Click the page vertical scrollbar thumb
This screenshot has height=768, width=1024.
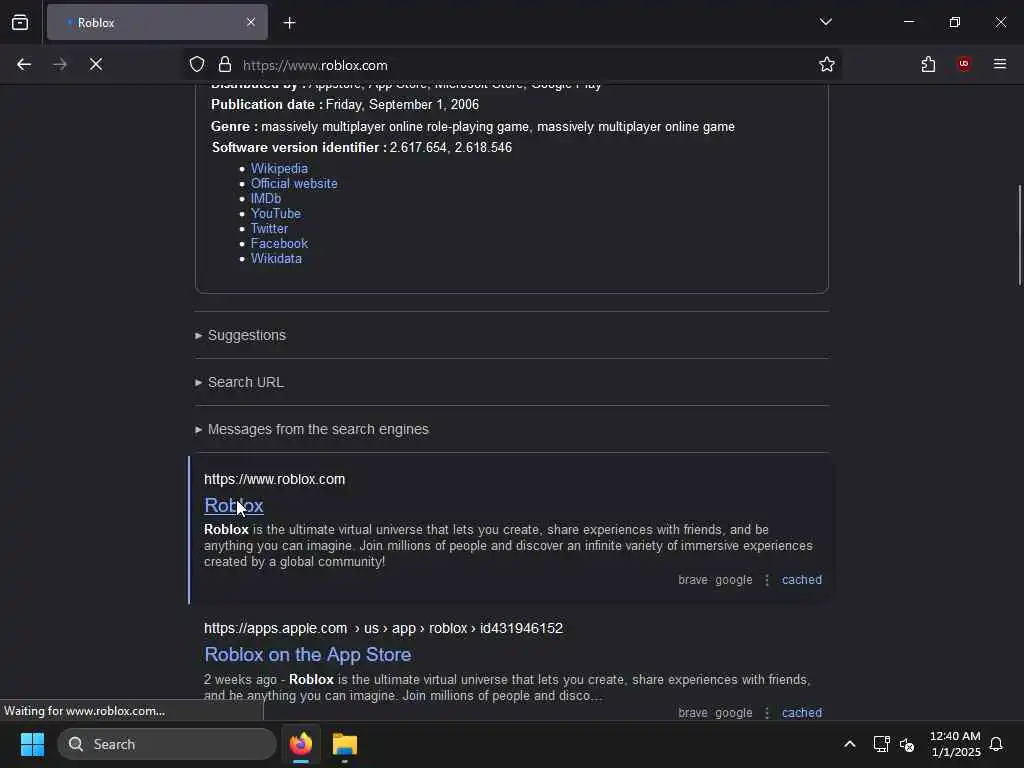click(x=1019, y=235)
